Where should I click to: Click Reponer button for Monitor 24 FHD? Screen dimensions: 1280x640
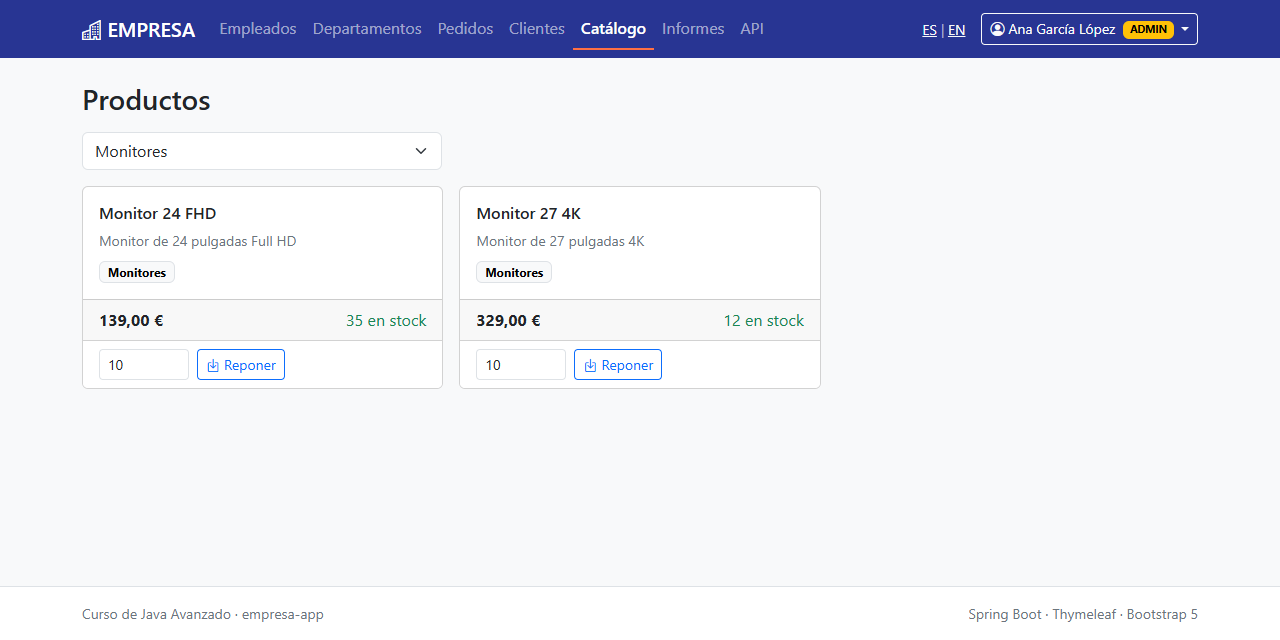[x=241, y=365]
